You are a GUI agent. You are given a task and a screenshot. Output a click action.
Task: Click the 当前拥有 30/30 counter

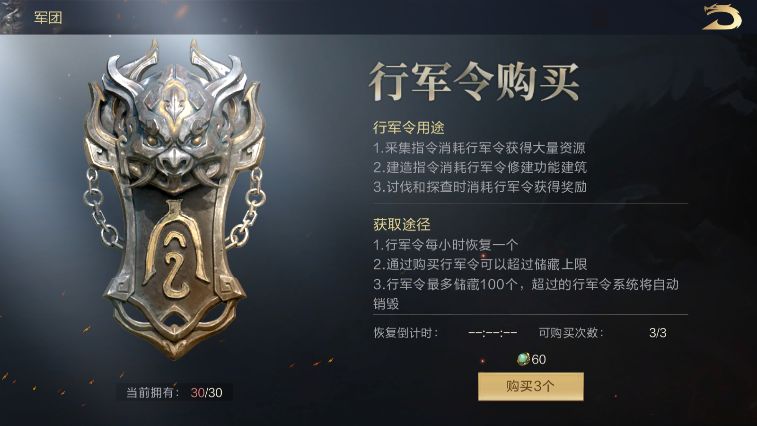tap(174, 392)
